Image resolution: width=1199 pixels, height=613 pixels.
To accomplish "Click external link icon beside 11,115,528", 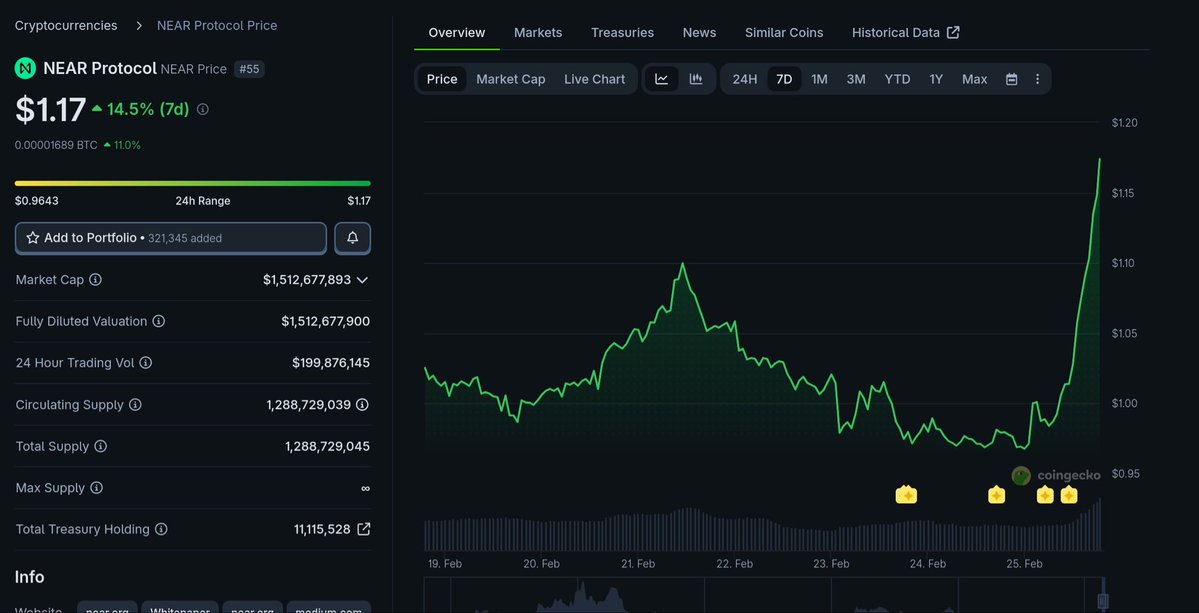I will pyautogui.click(x=364, y=529).
